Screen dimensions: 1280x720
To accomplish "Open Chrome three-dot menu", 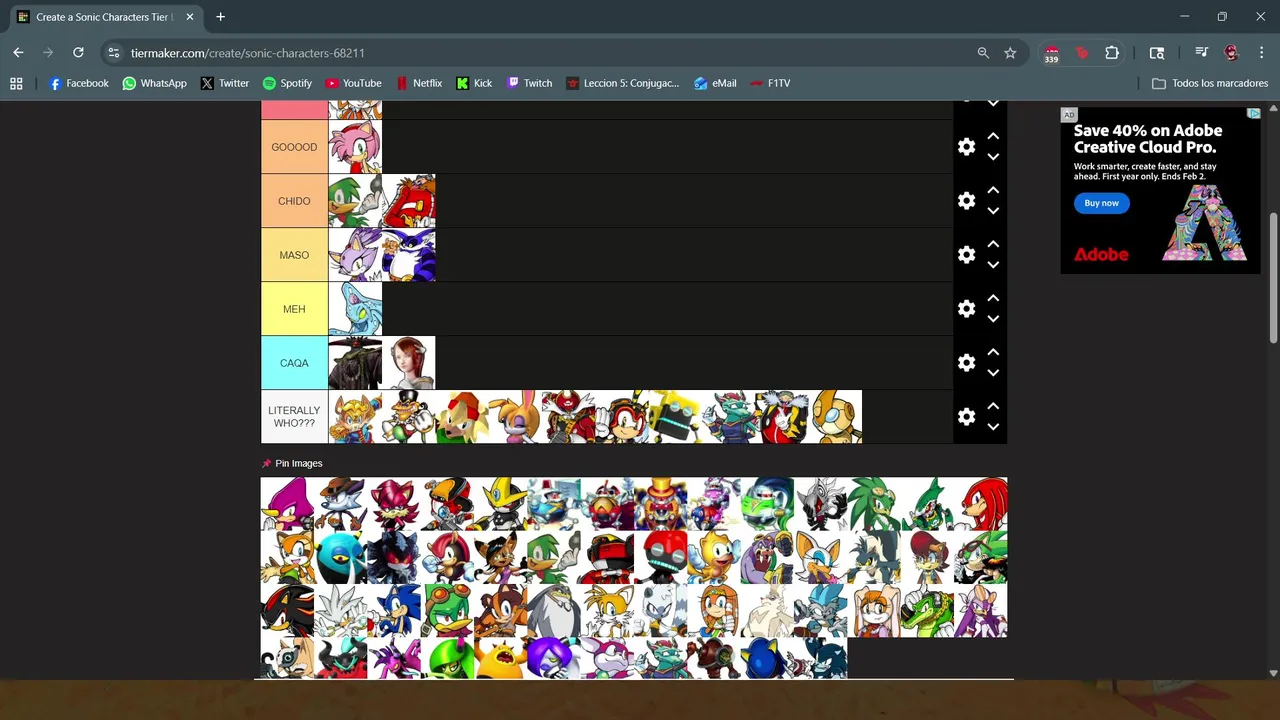I will (x=1261, y=53).
